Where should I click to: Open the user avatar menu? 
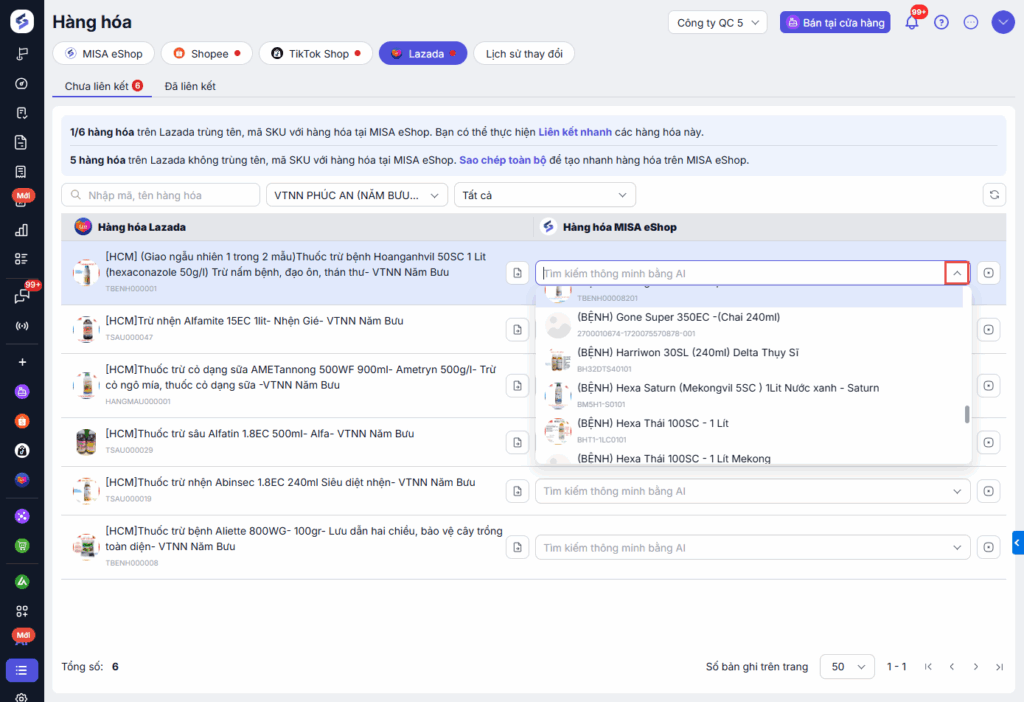[1003, 22]
